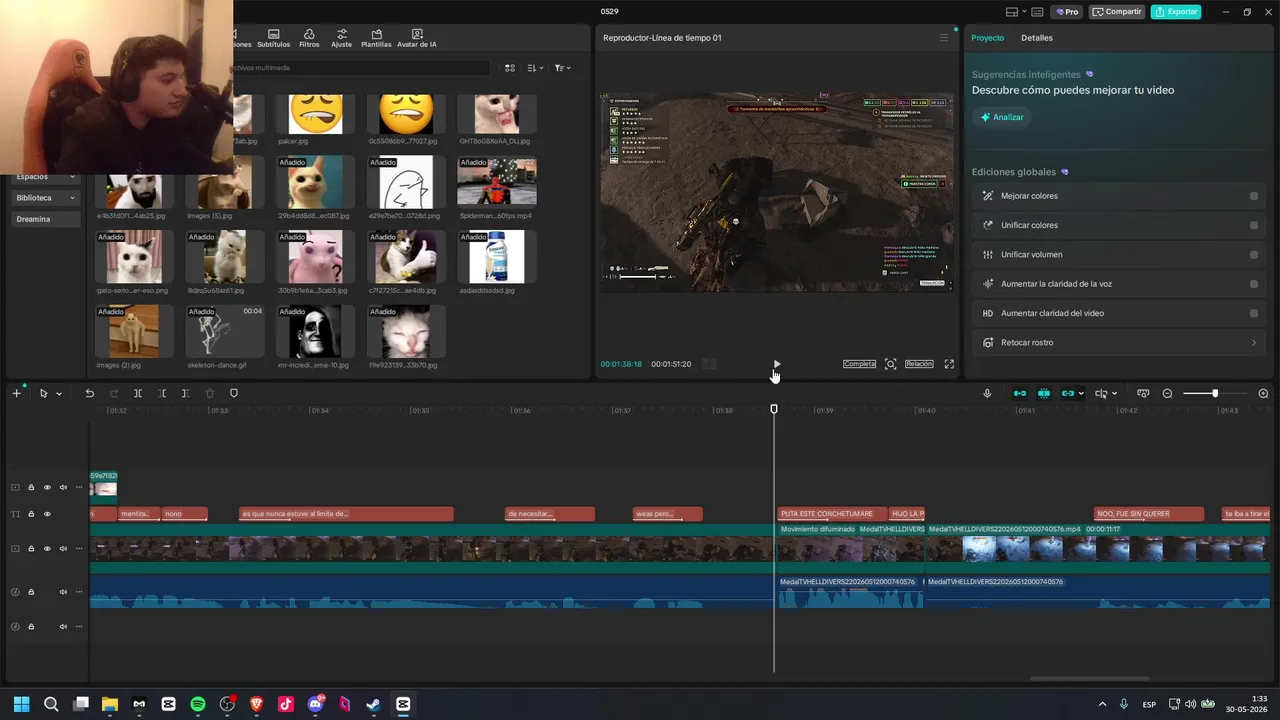The width and height of the screenshot is (1280, 720).
Task: Click the undo arrow in timeline toolbar
Action: tap(89, 393)
